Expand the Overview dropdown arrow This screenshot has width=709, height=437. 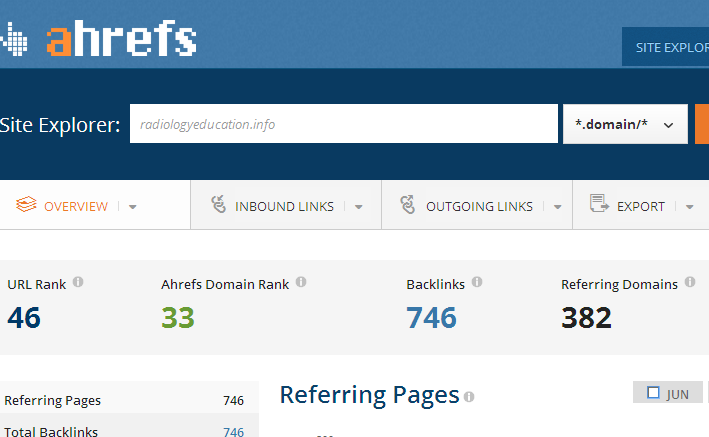click(132, 207)
